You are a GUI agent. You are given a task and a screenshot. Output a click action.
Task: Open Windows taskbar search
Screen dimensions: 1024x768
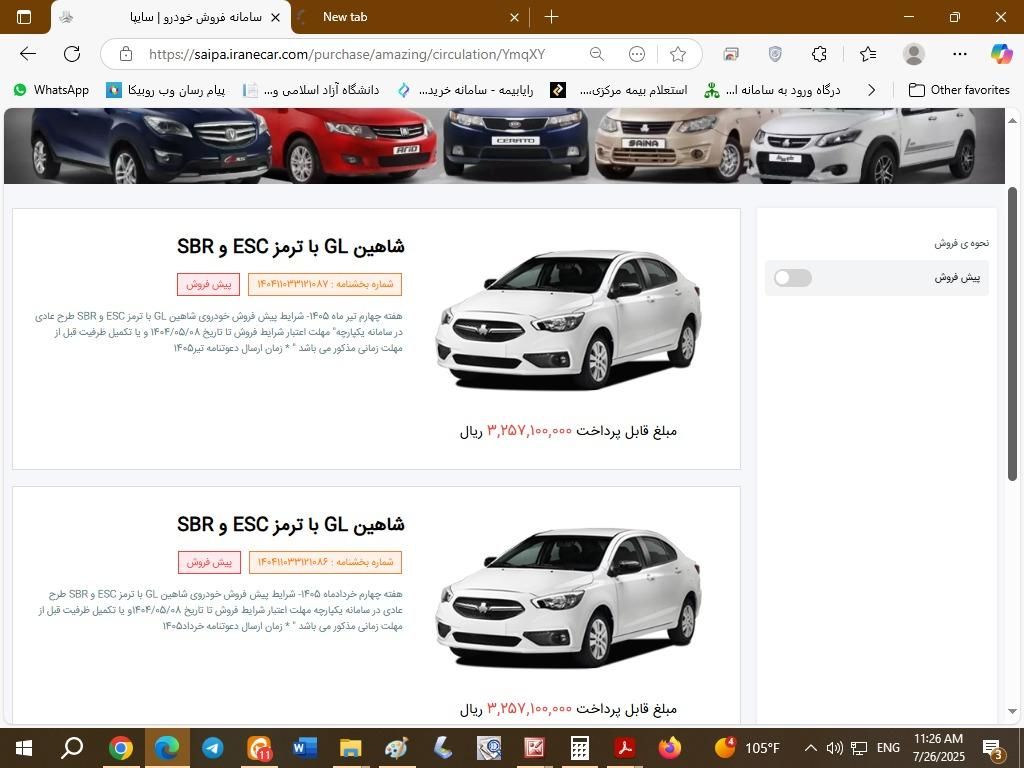coord(72,748)
